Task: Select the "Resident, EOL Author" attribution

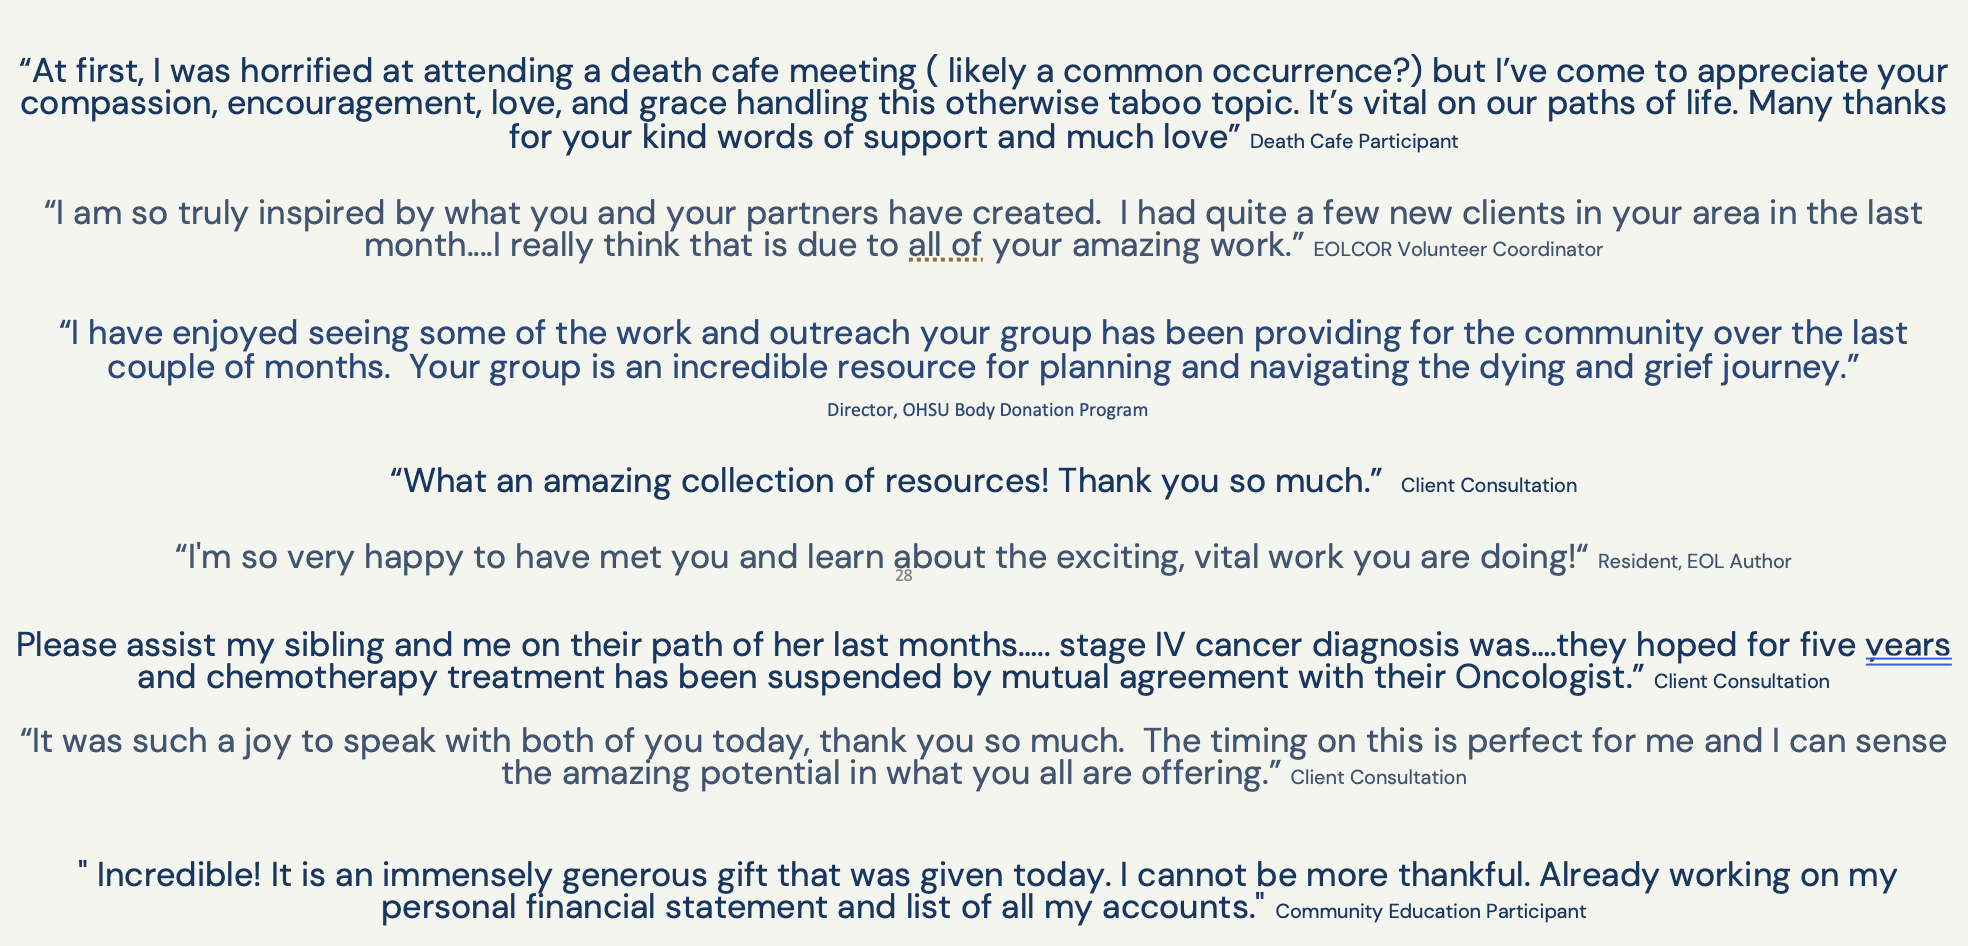Action: pyautogui.click(x=1694, y=562)
